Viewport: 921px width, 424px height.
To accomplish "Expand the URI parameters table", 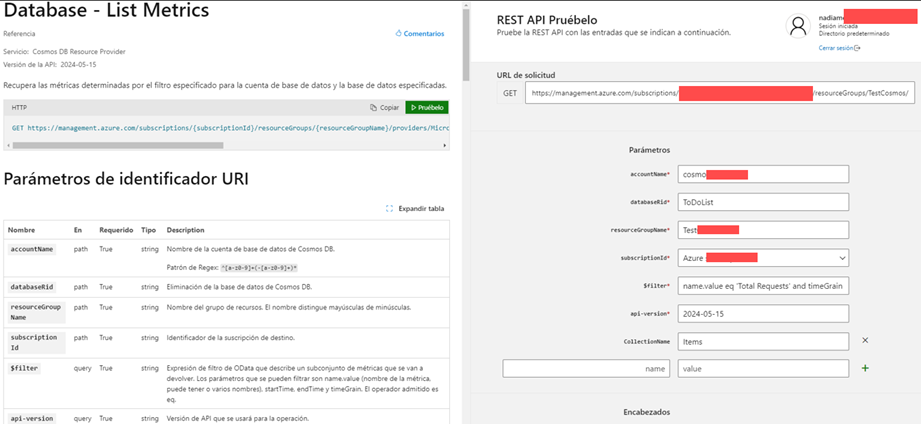I will coord(415,208).
